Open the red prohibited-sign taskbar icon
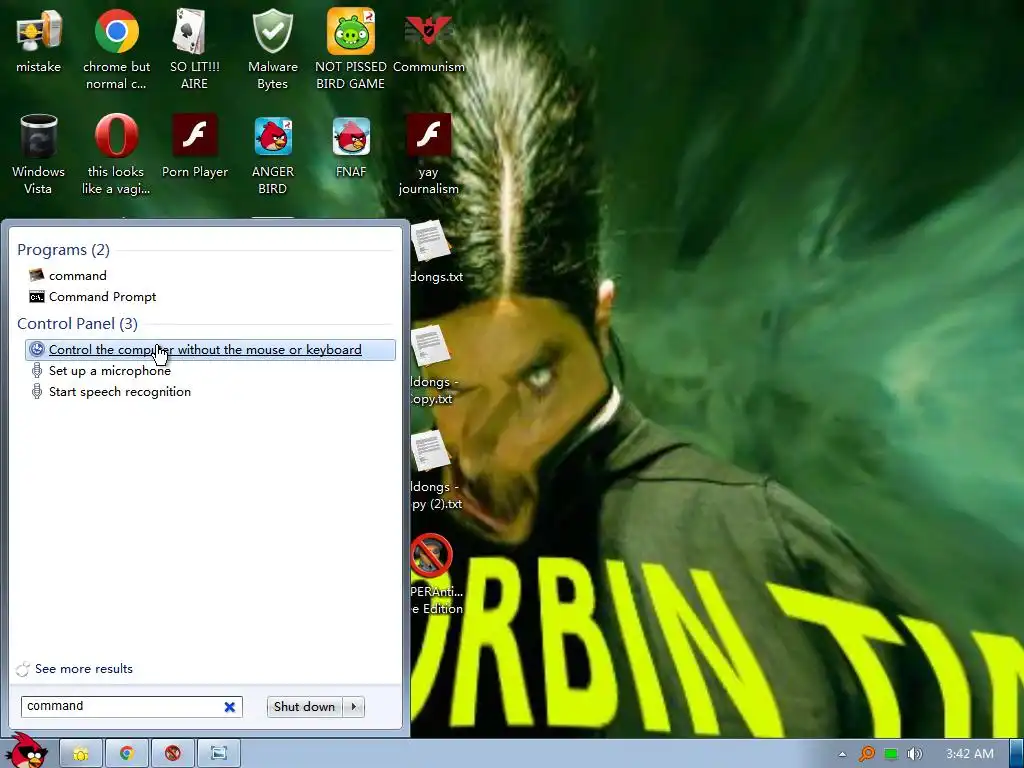Screen dimensions: 1024x768 pos(172,754)
